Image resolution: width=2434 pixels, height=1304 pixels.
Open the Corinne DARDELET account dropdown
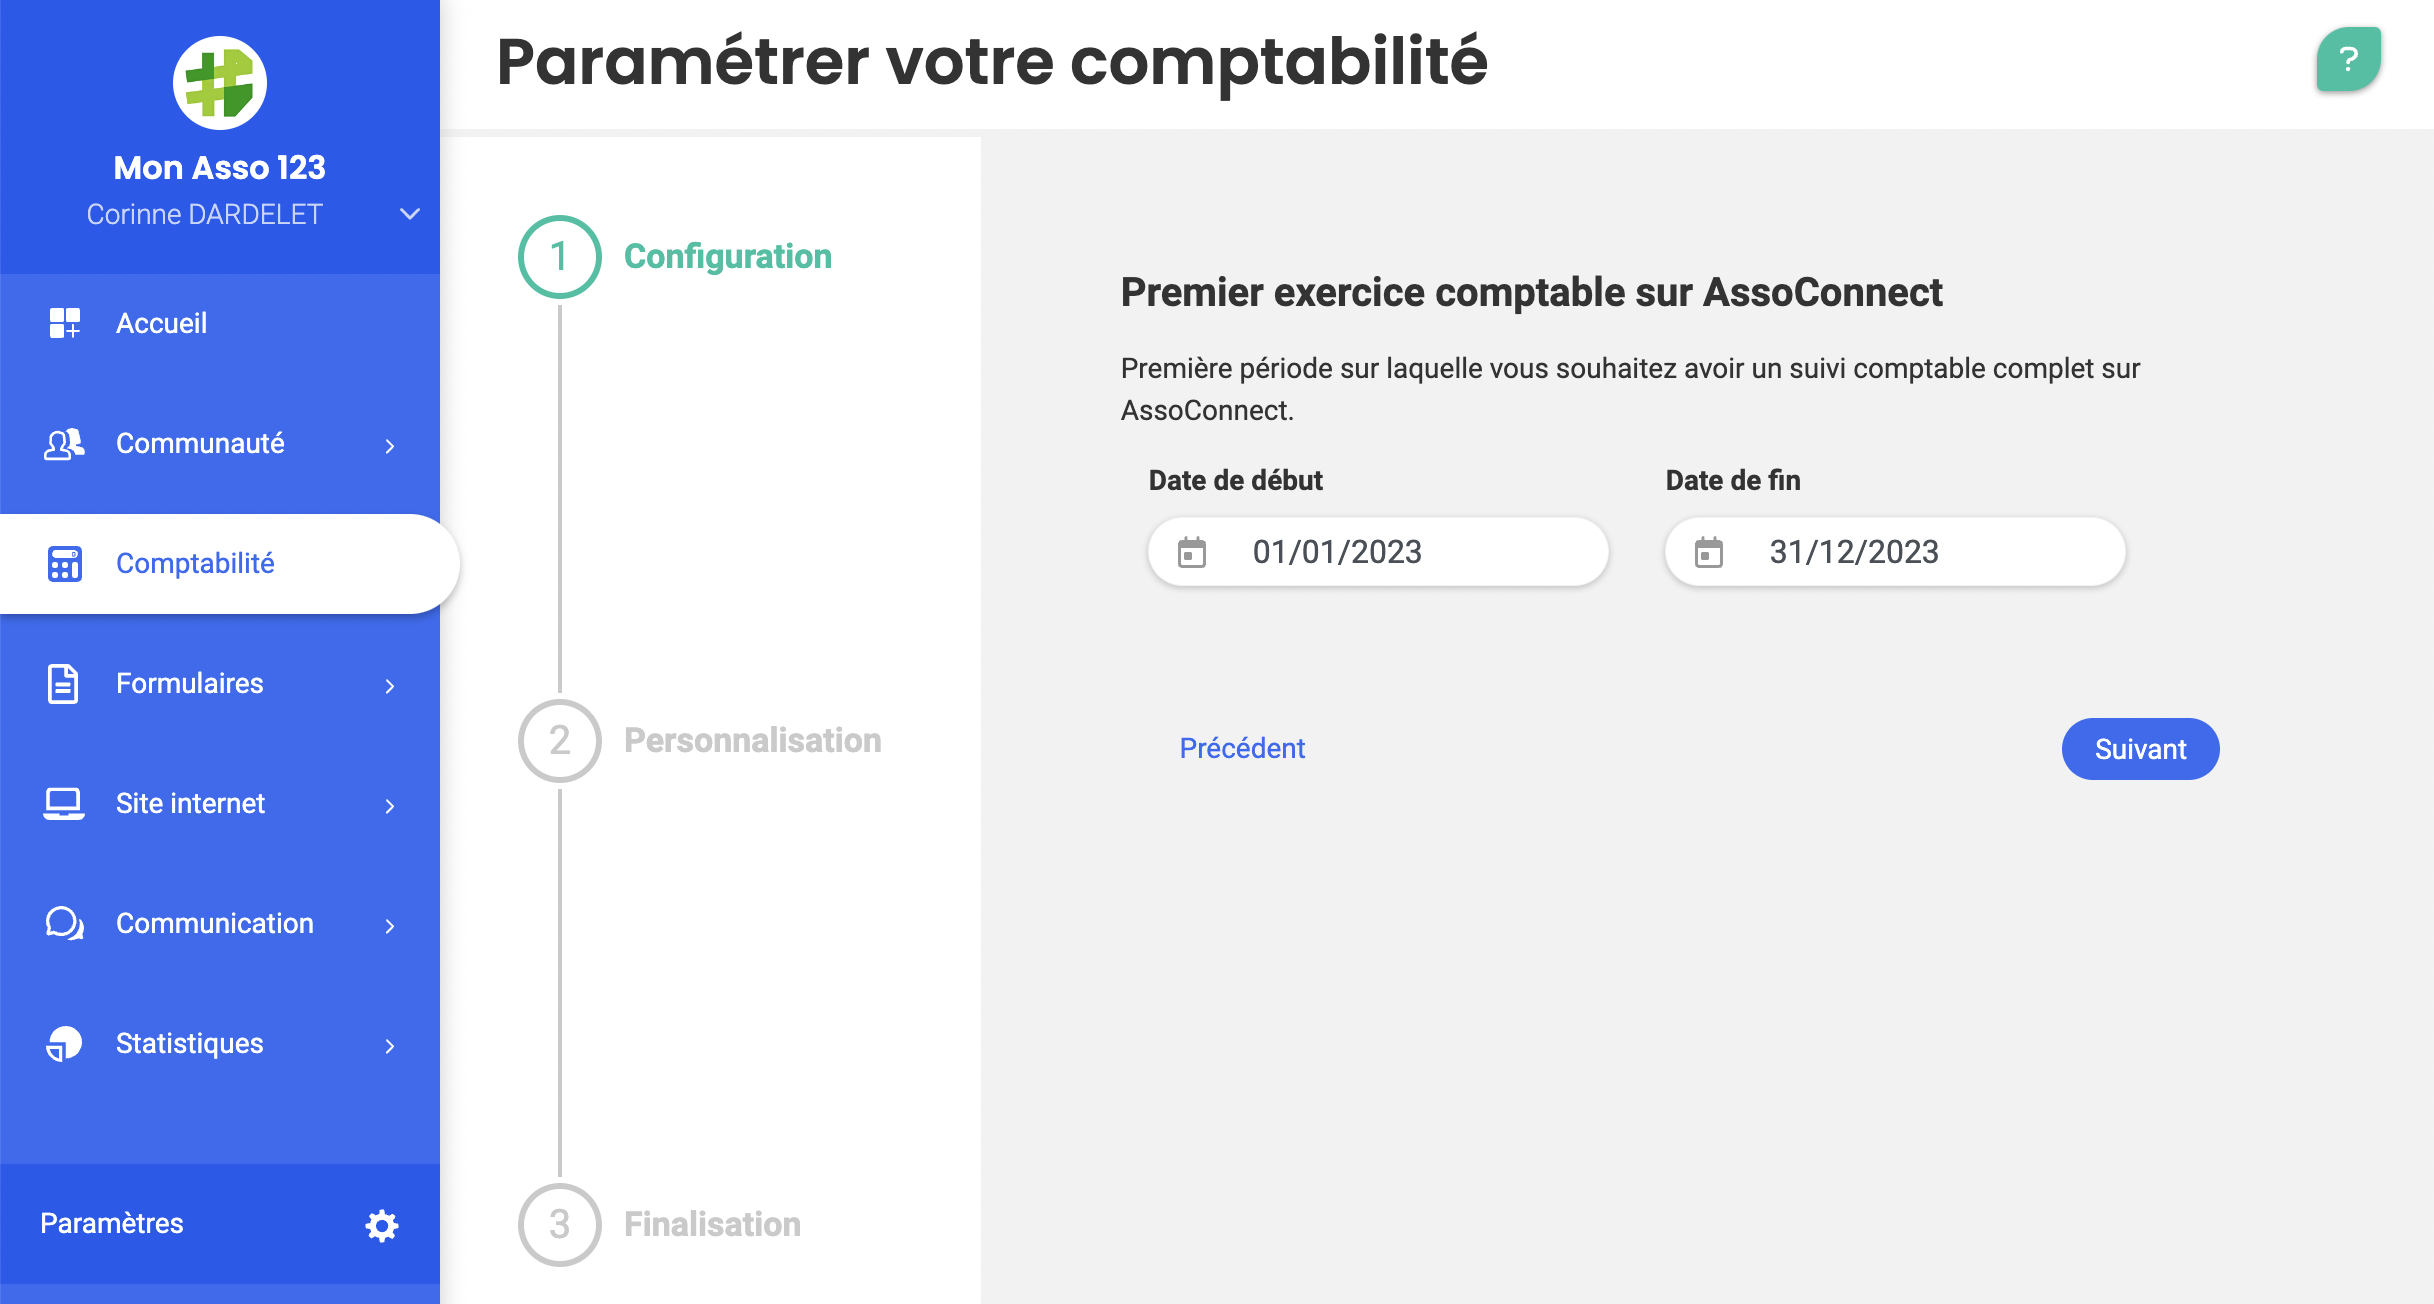tap(409, 214)
